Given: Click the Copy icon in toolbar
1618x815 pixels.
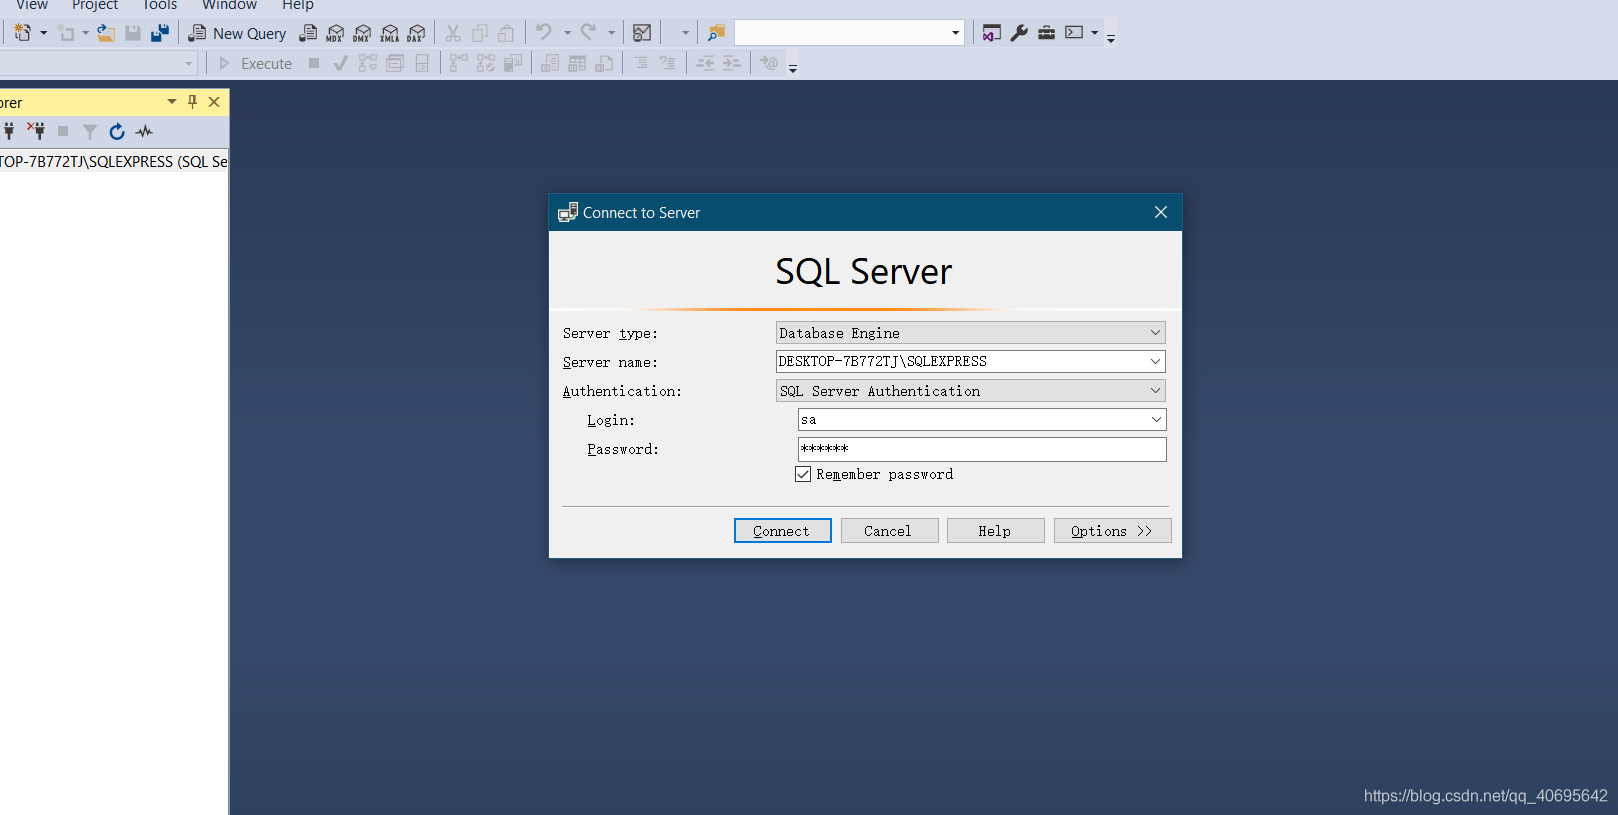Looking at the screenshot, I should (480, 33).
